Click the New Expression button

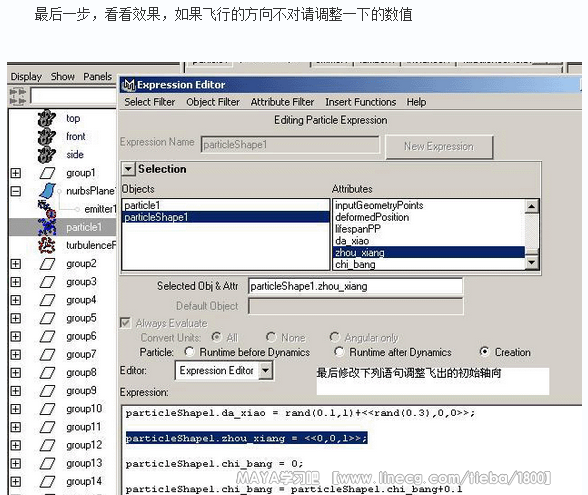pos(439,147)
